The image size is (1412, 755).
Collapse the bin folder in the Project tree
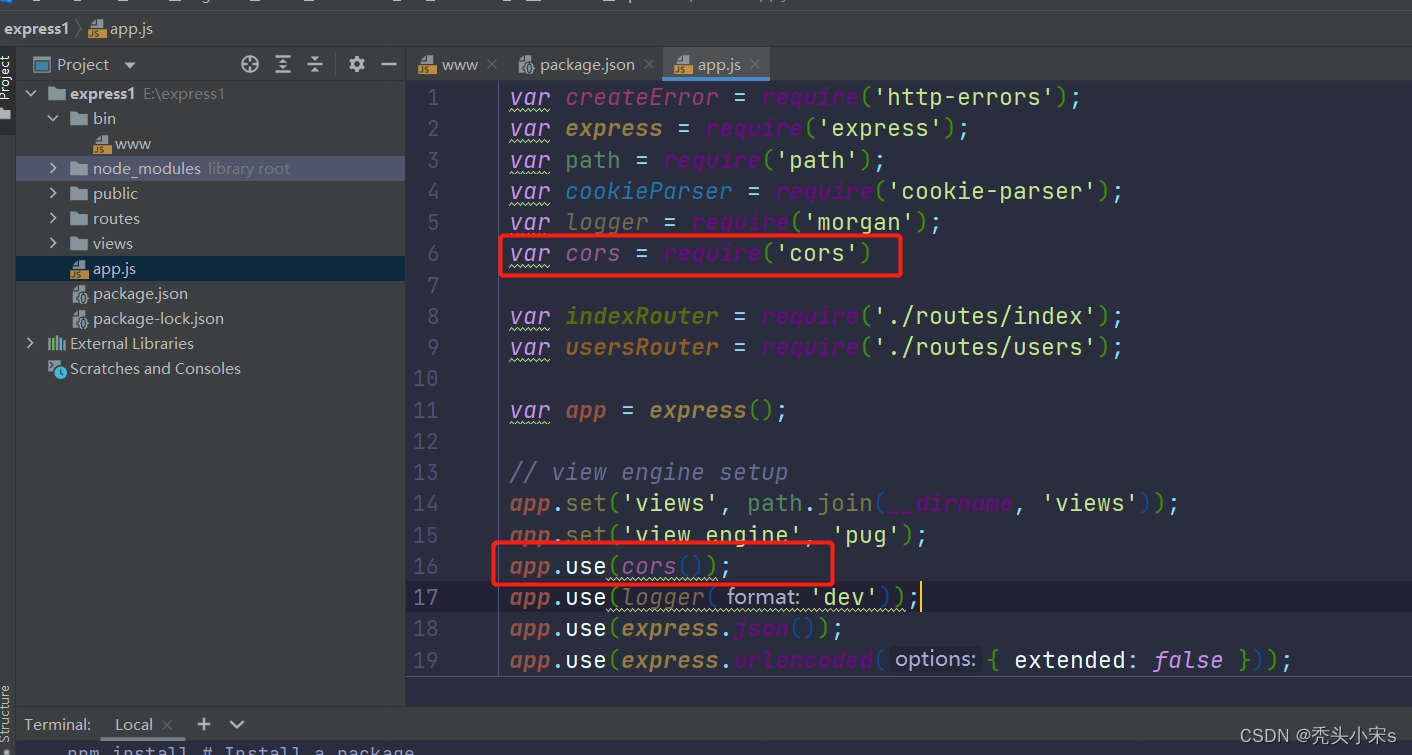tap(54, 118)
